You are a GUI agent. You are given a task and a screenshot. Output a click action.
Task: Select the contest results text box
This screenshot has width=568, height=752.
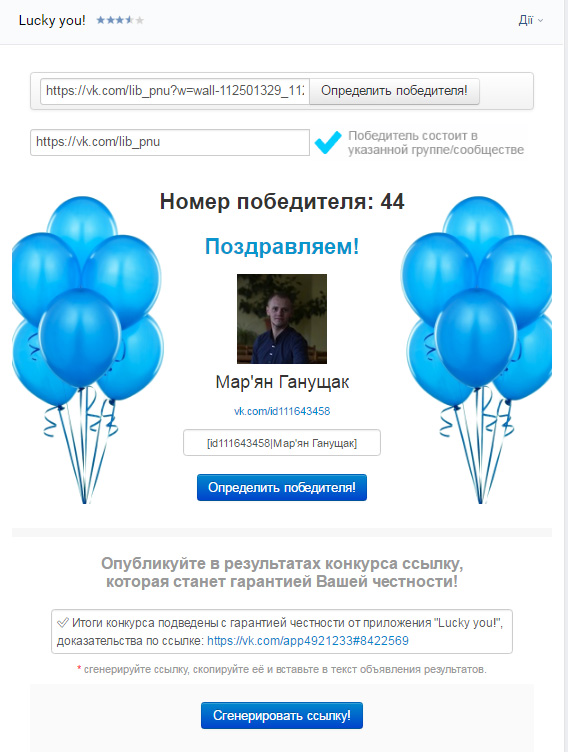(282, 632)
